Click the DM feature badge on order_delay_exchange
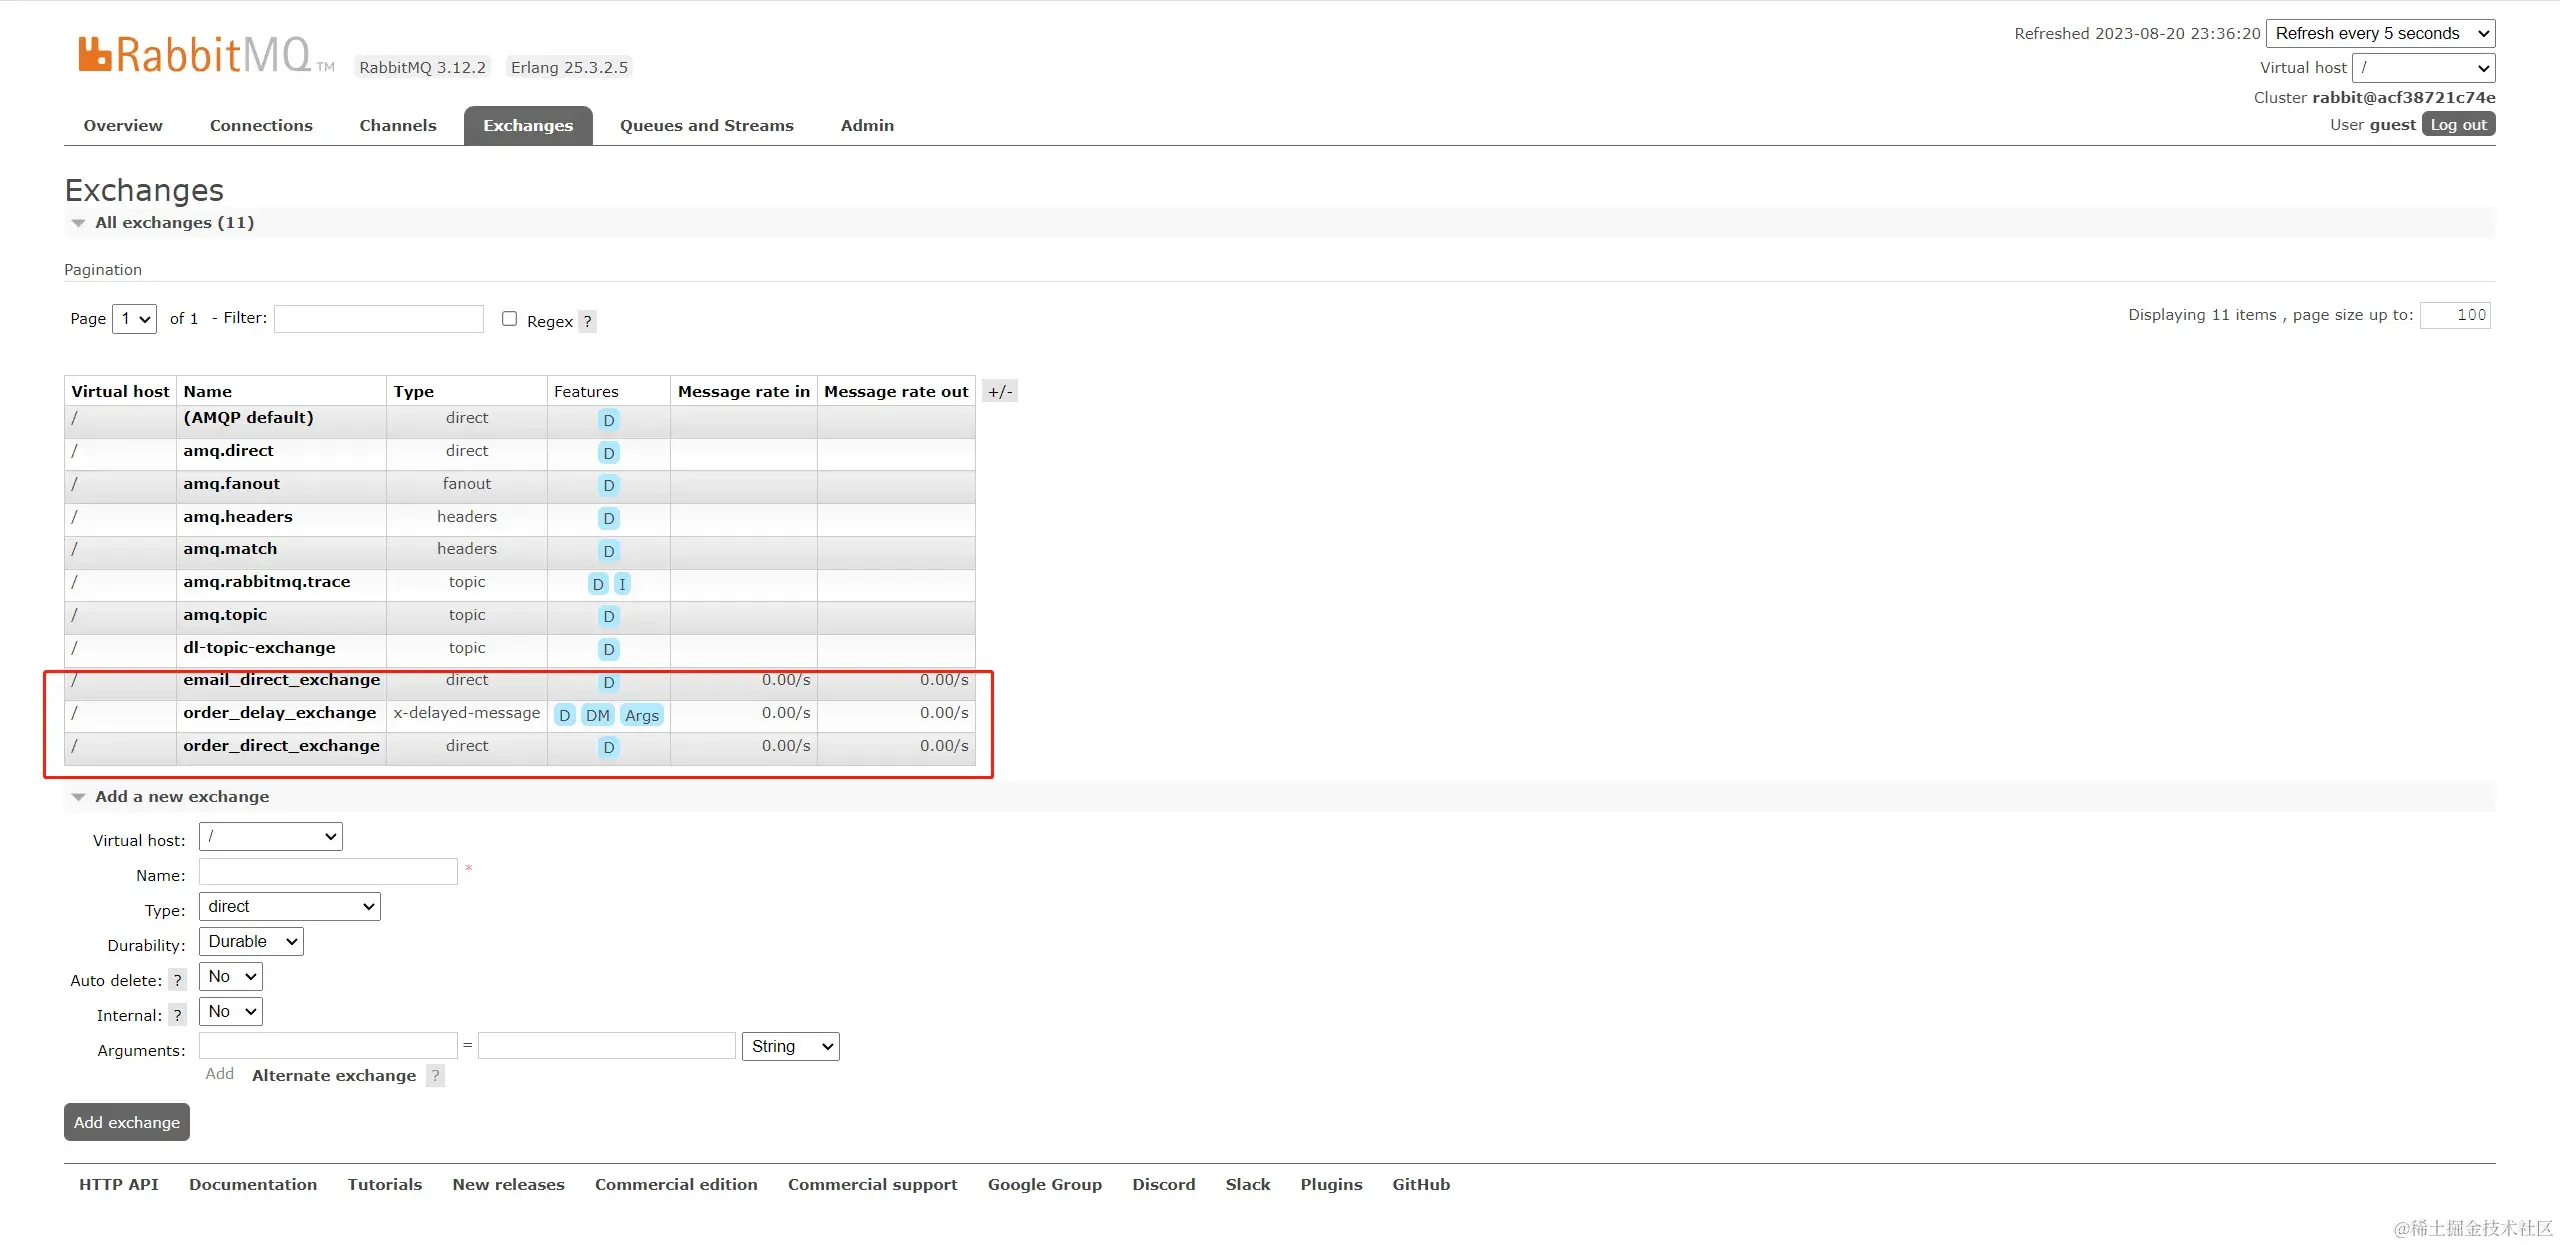2560x1245 pixels. click(x=597, y=715)
